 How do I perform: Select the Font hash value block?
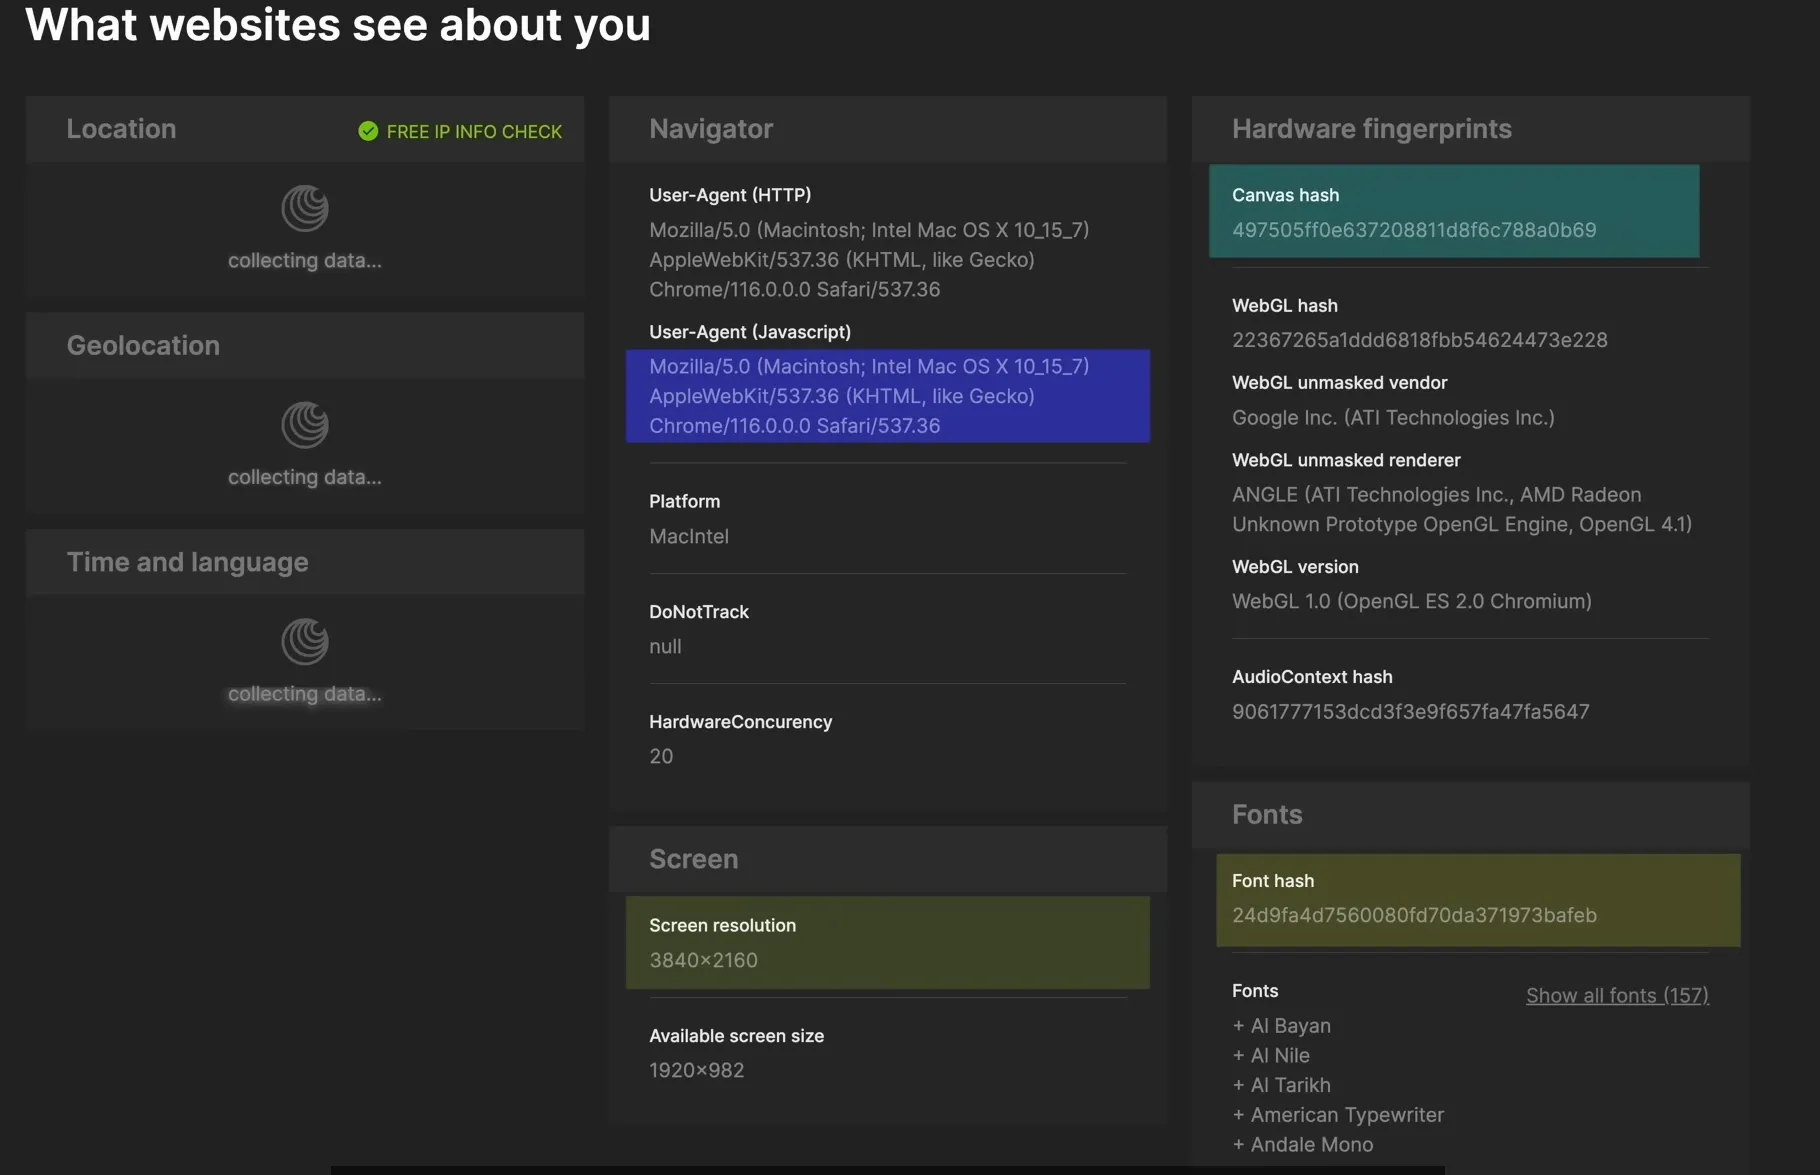pyautogui.click(x=1413, y=915)
